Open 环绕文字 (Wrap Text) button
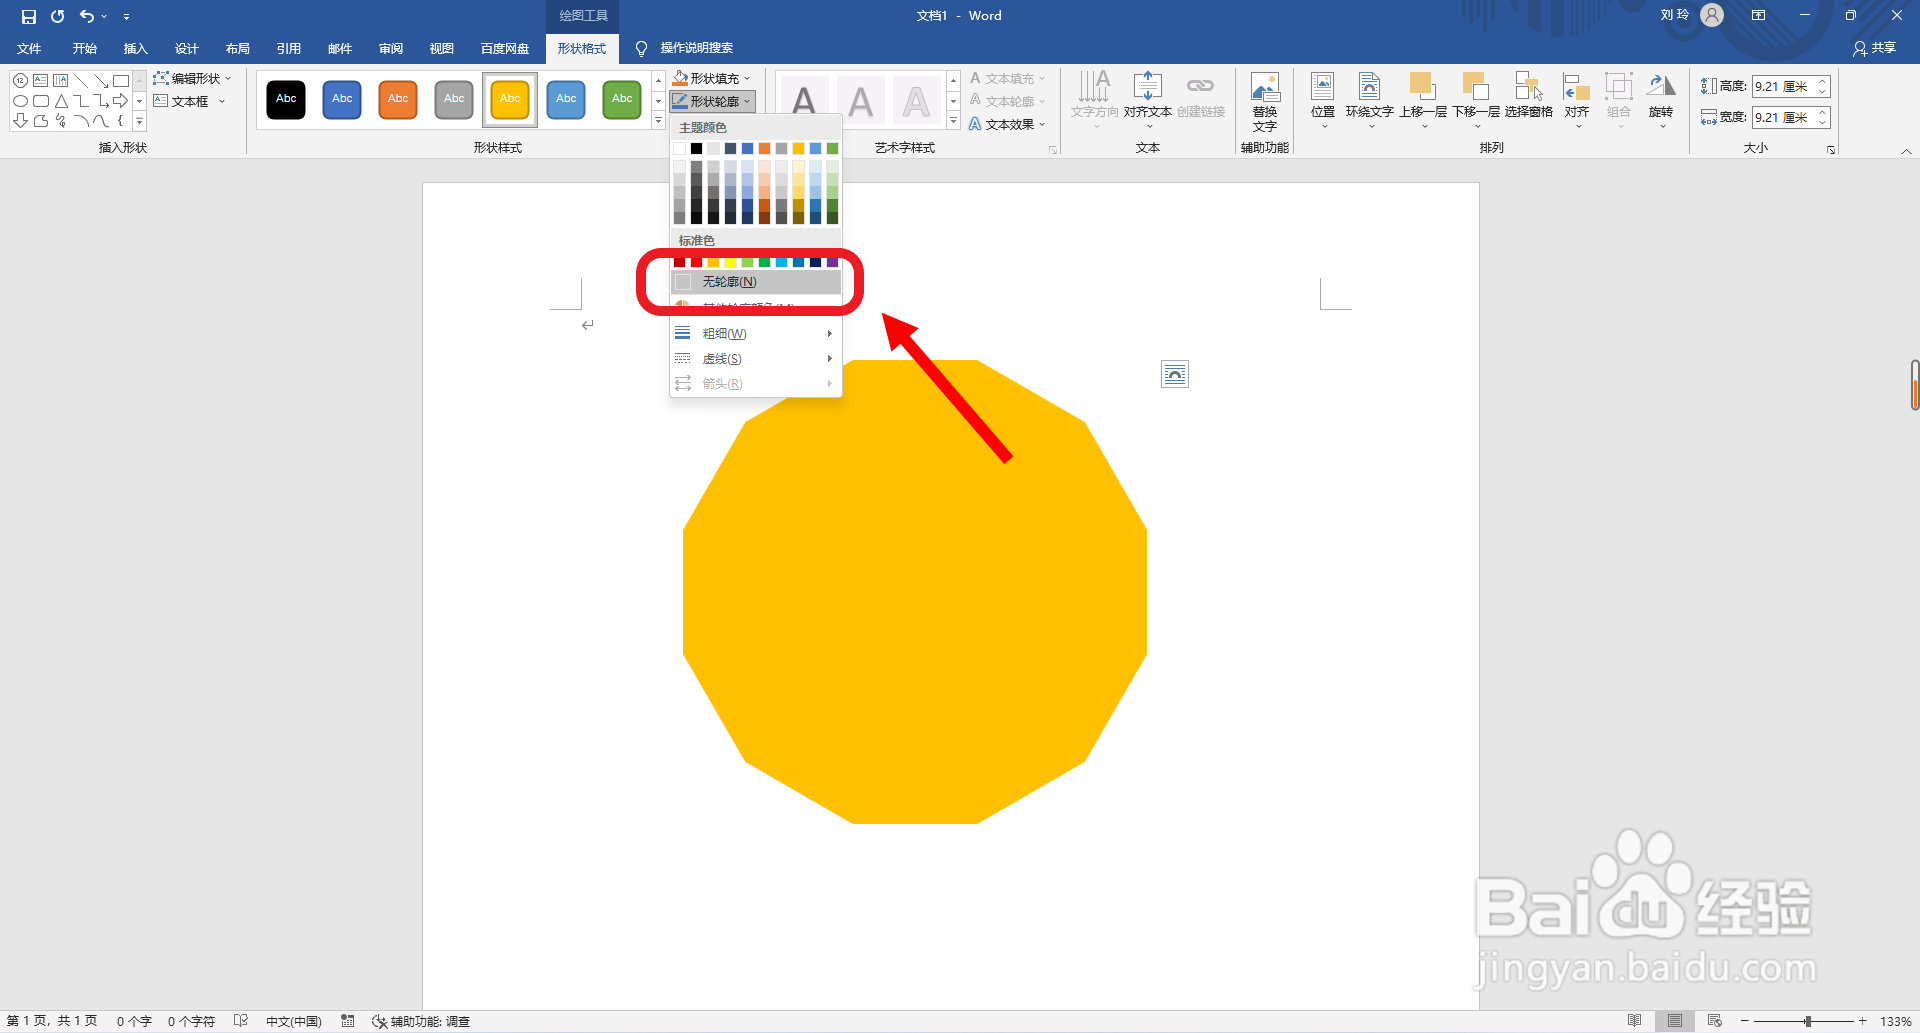The height and width of the screenshot is (1033, 1920). [x=1369, y=100]
